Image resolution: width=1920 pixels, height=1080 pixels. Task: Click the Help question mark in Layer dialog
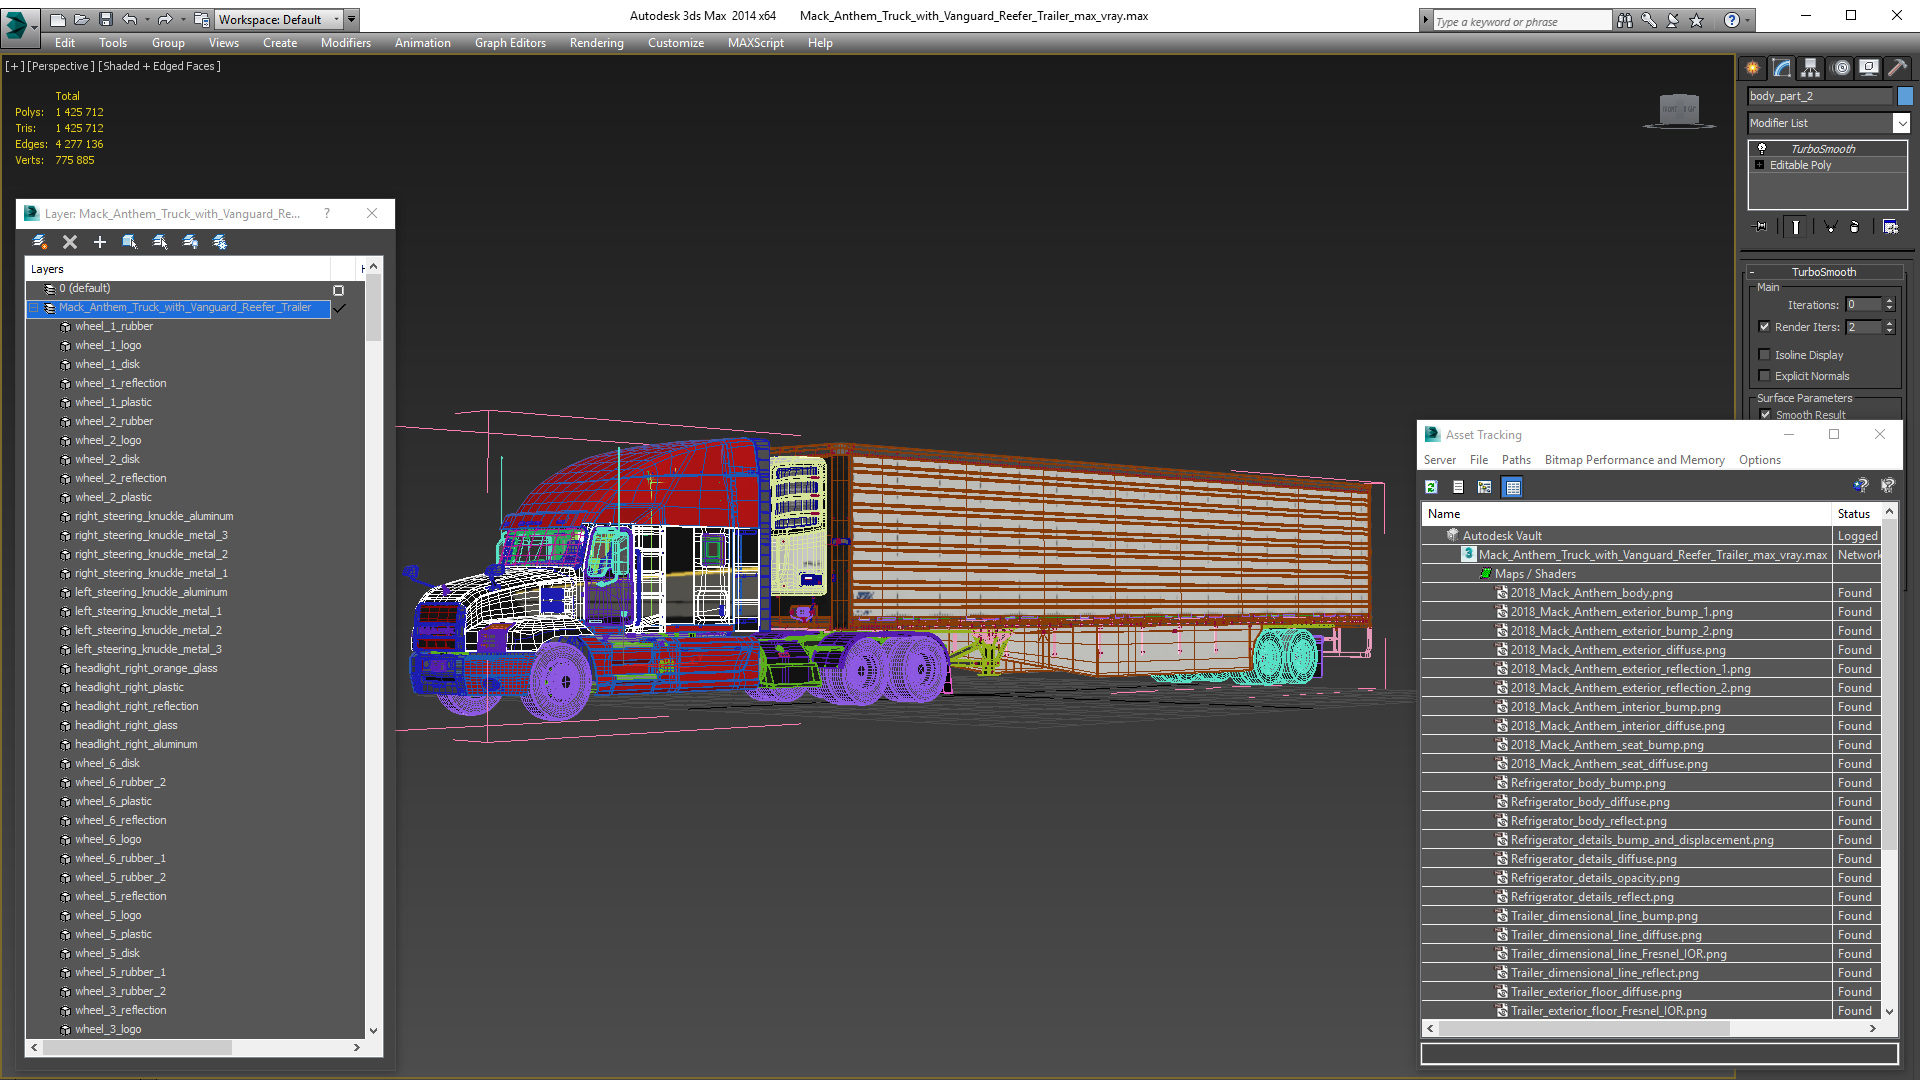327,213
